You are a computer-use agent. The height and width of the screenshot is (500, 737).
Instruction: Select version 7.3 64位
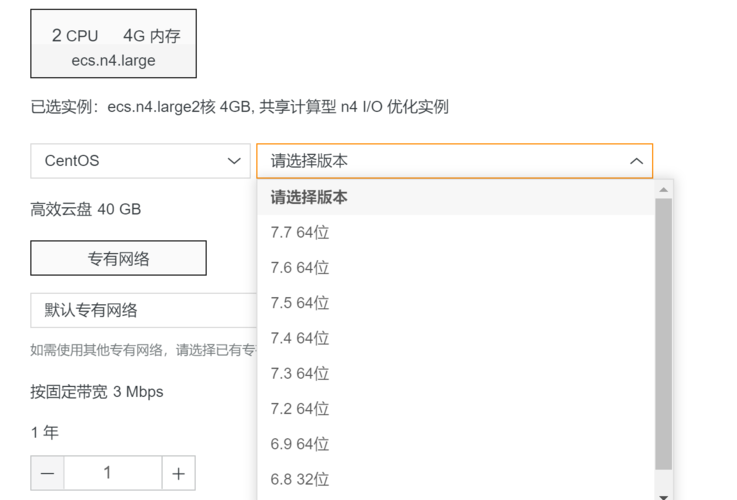click(456, 374)
